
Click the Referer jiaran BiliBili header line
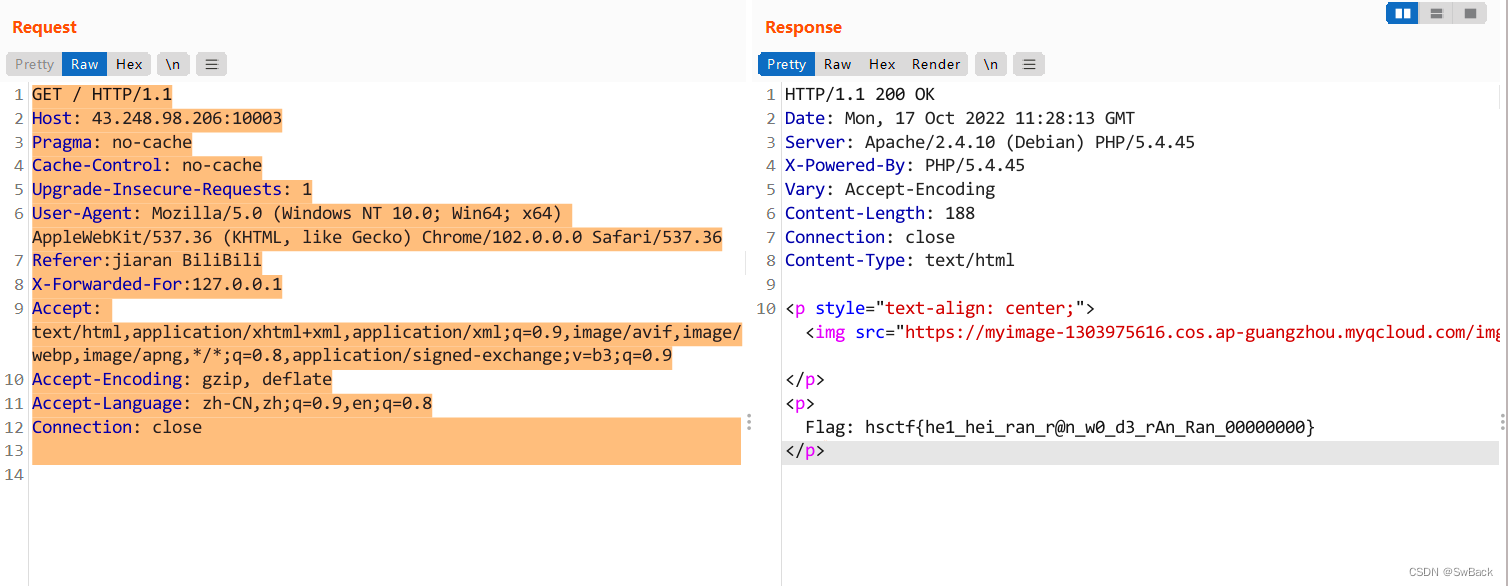147,261
